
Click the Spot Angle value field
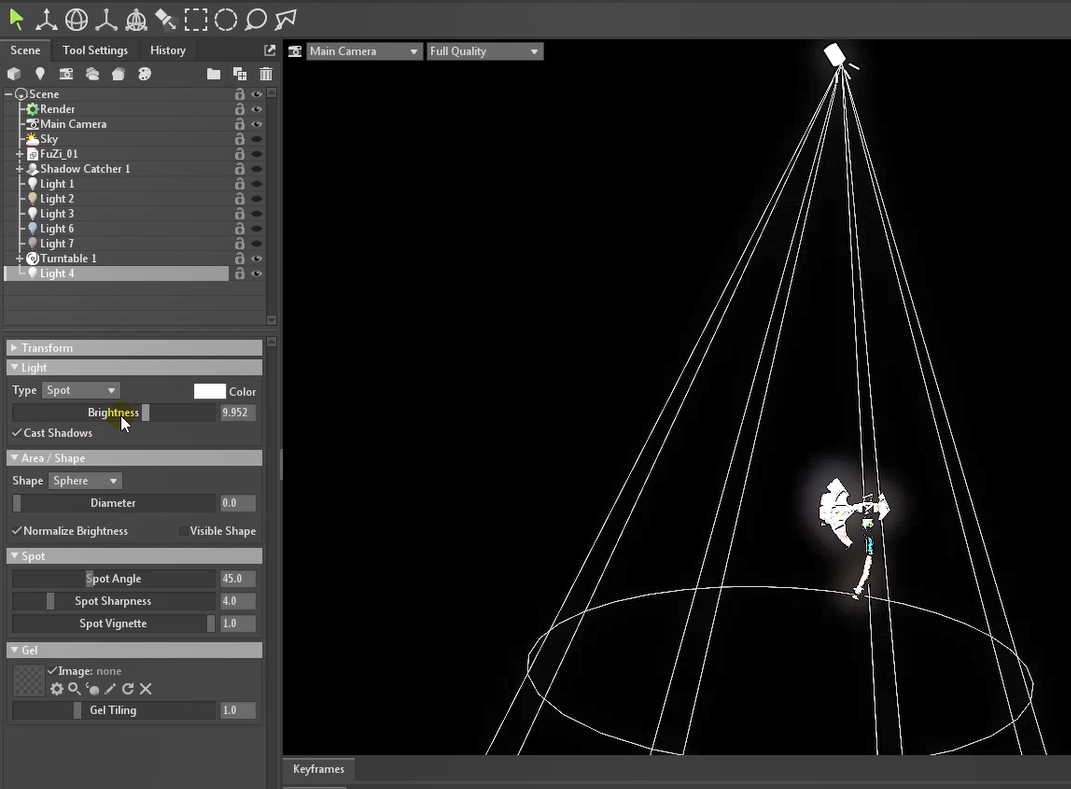(237, 579)
